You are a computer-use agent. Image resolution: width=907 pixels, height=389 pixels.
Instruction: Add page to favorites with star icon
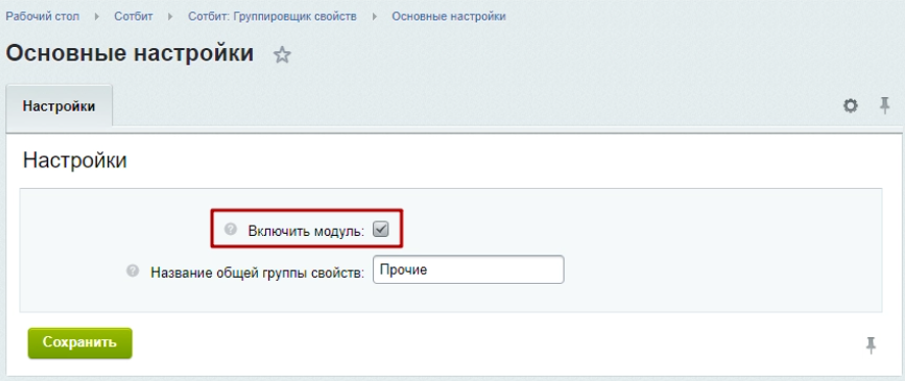click(282, 56)
